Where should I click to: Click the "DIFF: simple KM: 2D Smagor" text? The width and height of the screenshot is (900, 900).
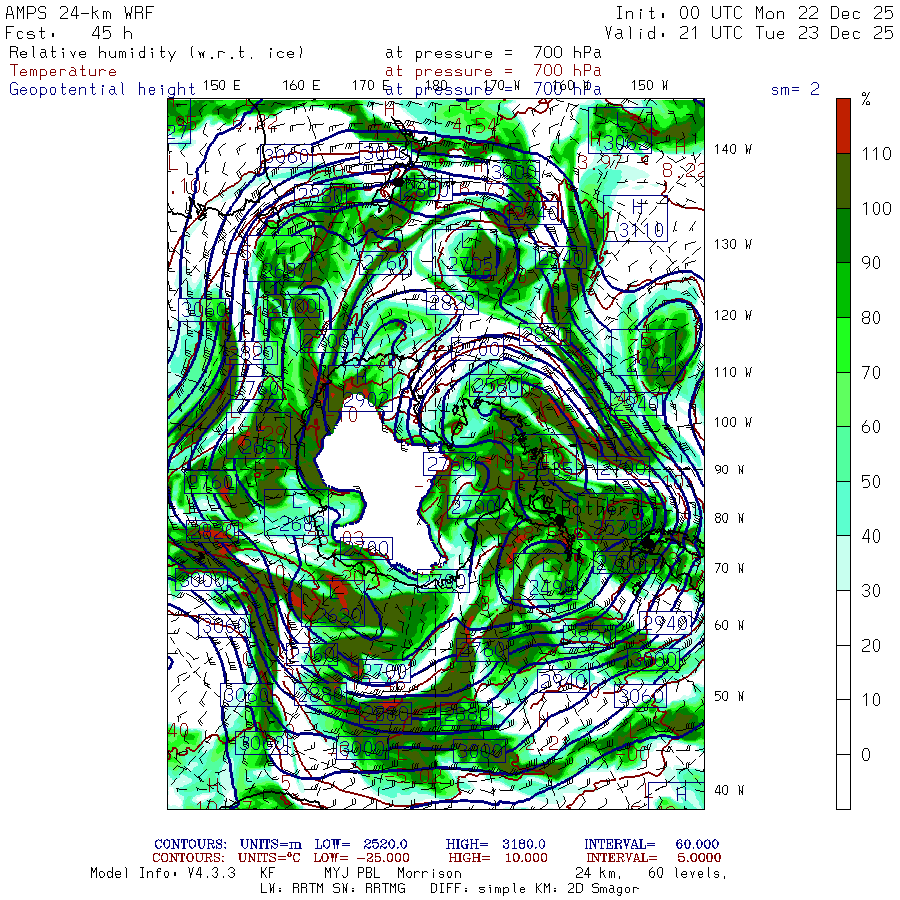click(x=534, y=889)
